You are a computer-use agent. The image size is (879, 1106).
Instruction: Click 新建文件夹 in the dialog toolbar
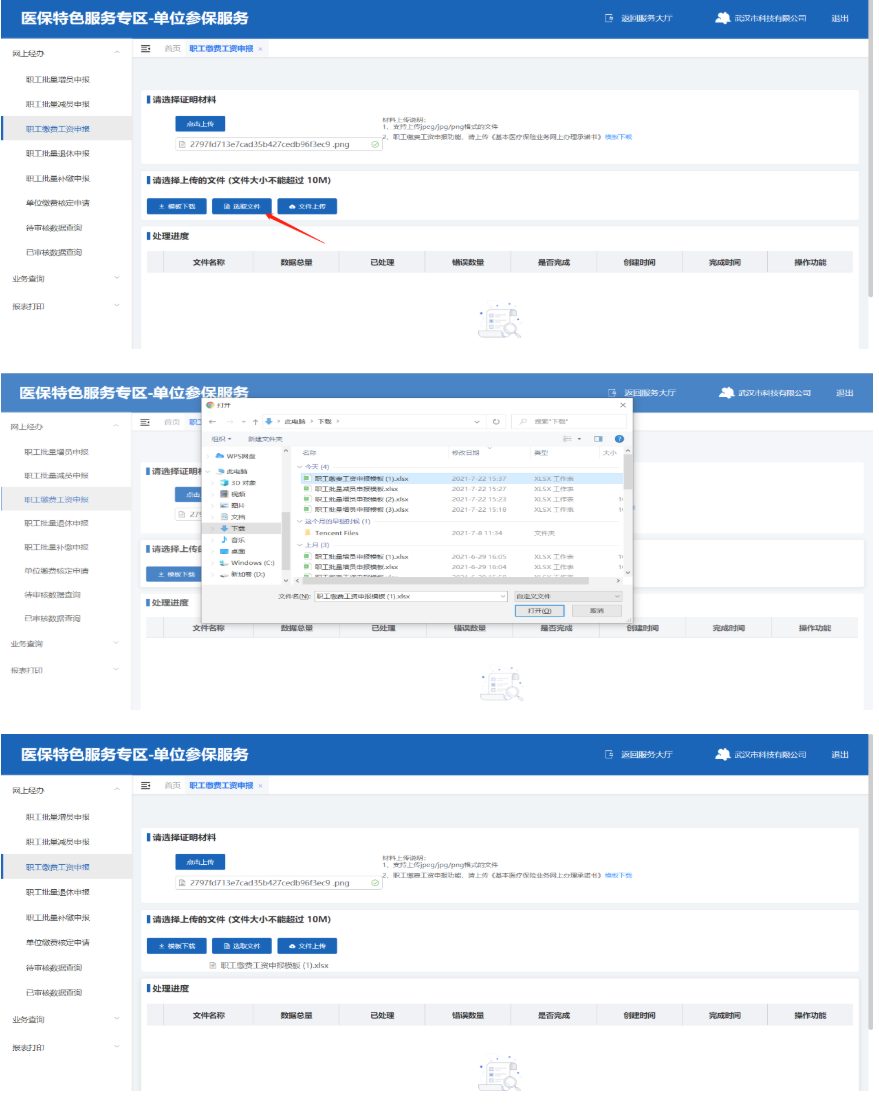point(265,439)
